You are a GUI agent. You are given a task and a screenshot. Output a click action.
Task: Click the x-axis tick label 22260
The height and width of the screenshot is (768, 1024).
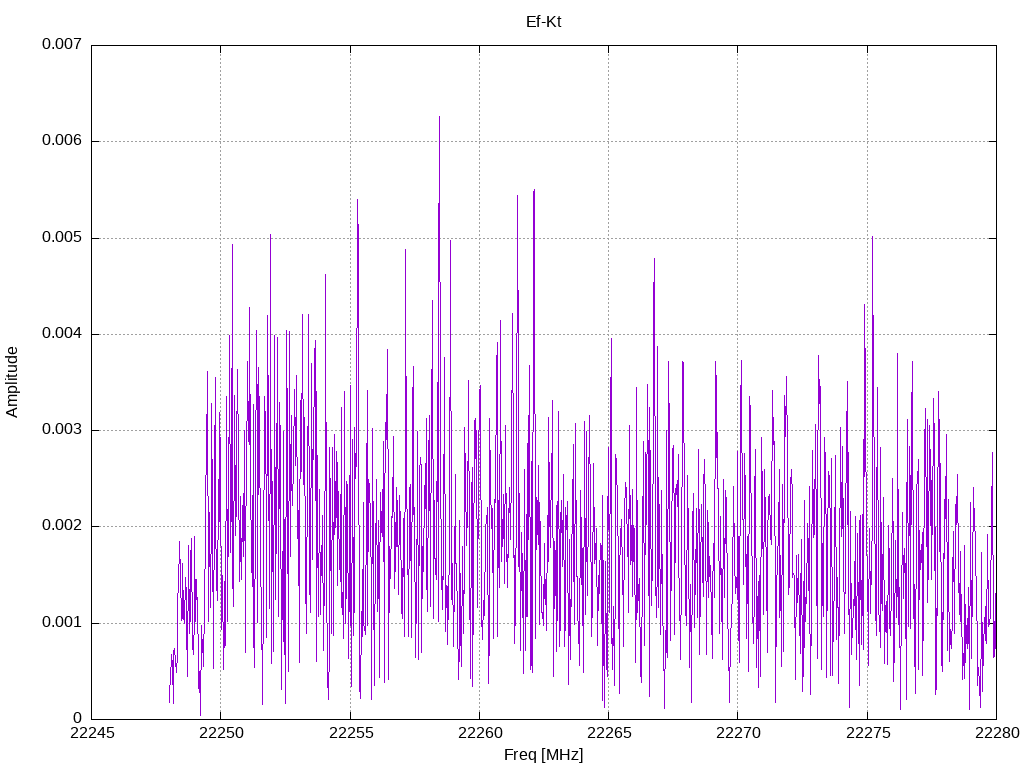[x=480, y=733]
